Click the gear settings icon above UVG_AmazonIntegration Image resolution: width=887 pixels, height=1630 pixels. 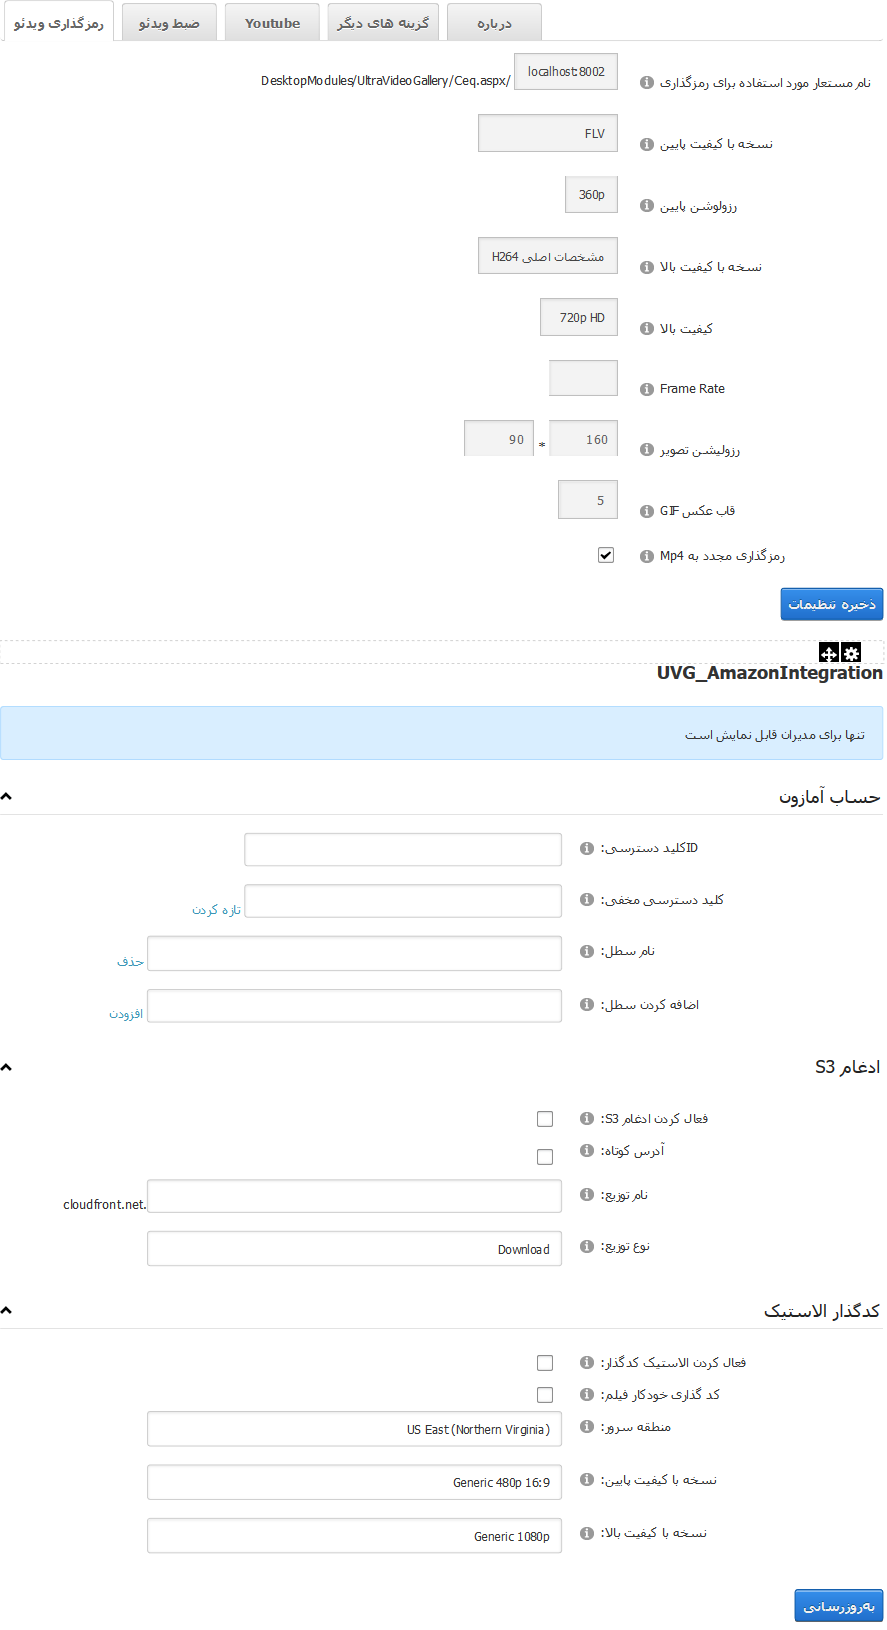[851, 653]
